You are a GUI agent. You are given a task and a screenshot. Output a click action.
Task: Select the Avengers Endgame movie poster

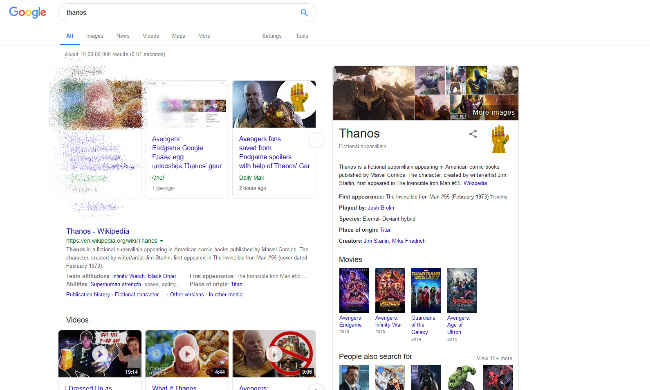coord(354,290)
